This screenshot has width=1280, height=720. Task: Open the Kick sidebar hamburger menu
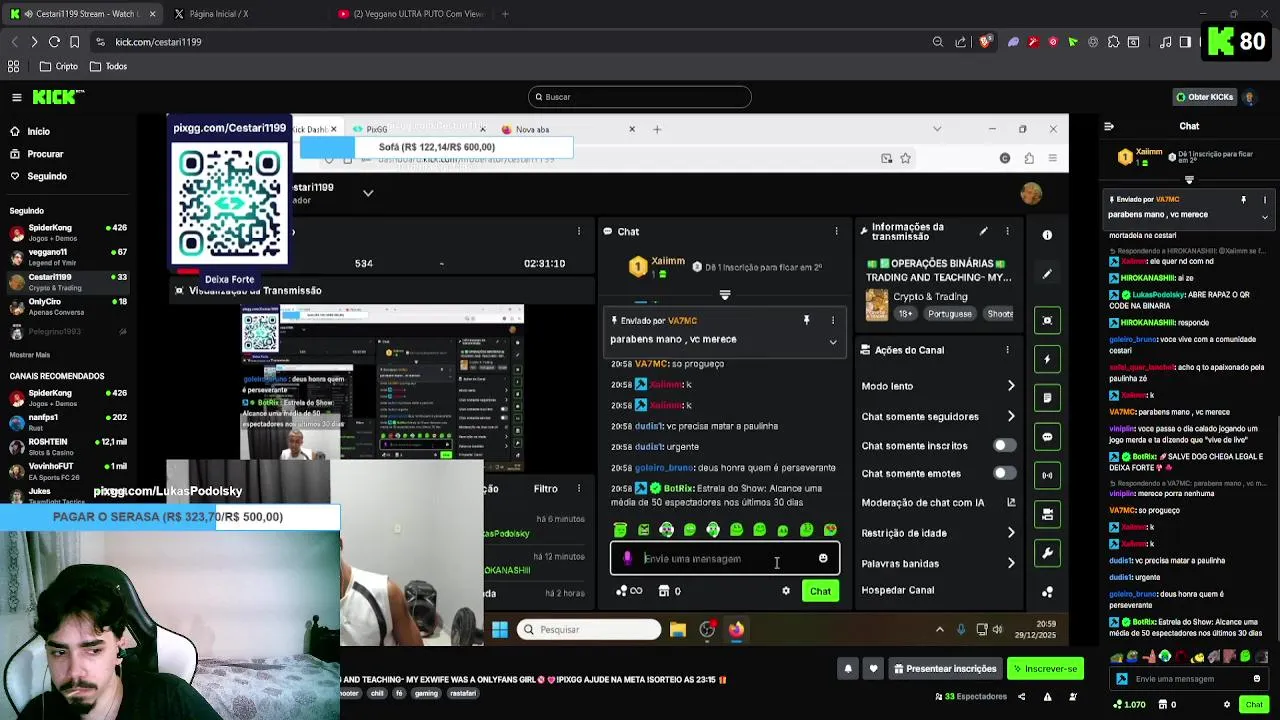tap(17, 97)
